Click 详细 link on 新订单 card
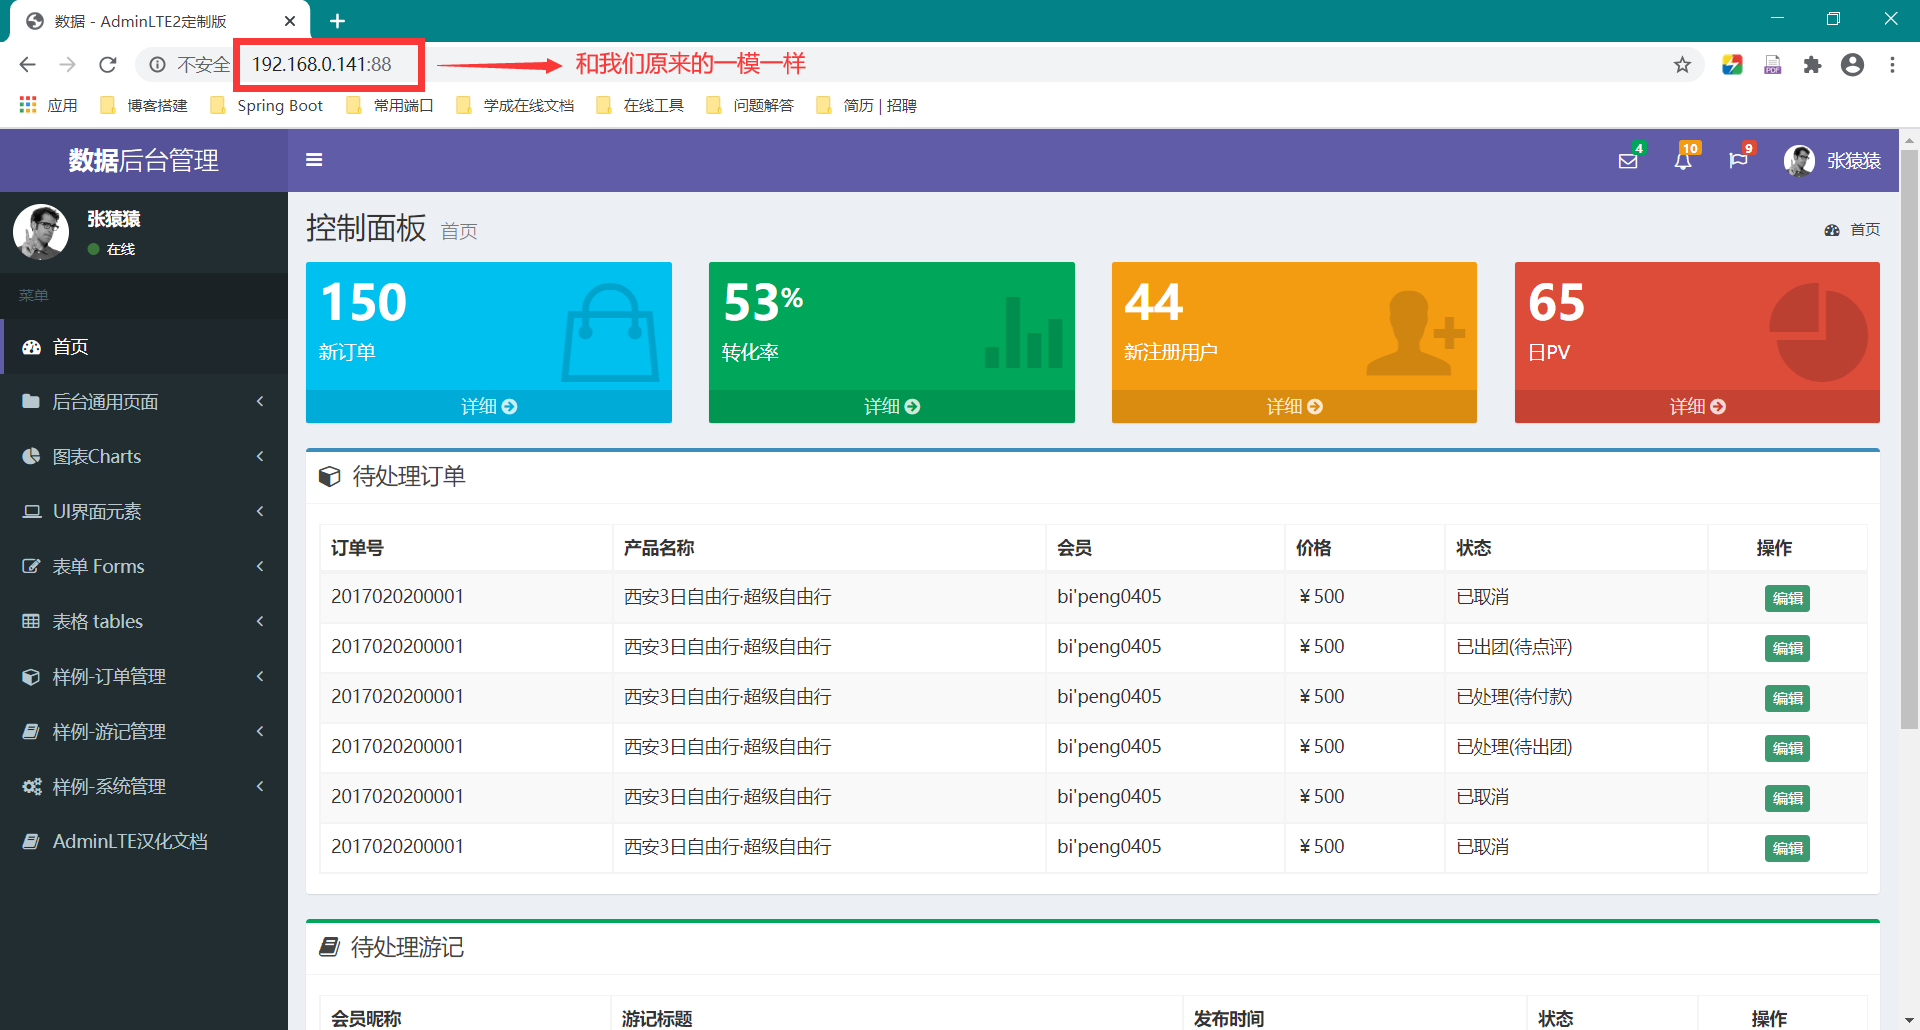Viewport: 1920px width, 1030px height. tap(488, 407)
